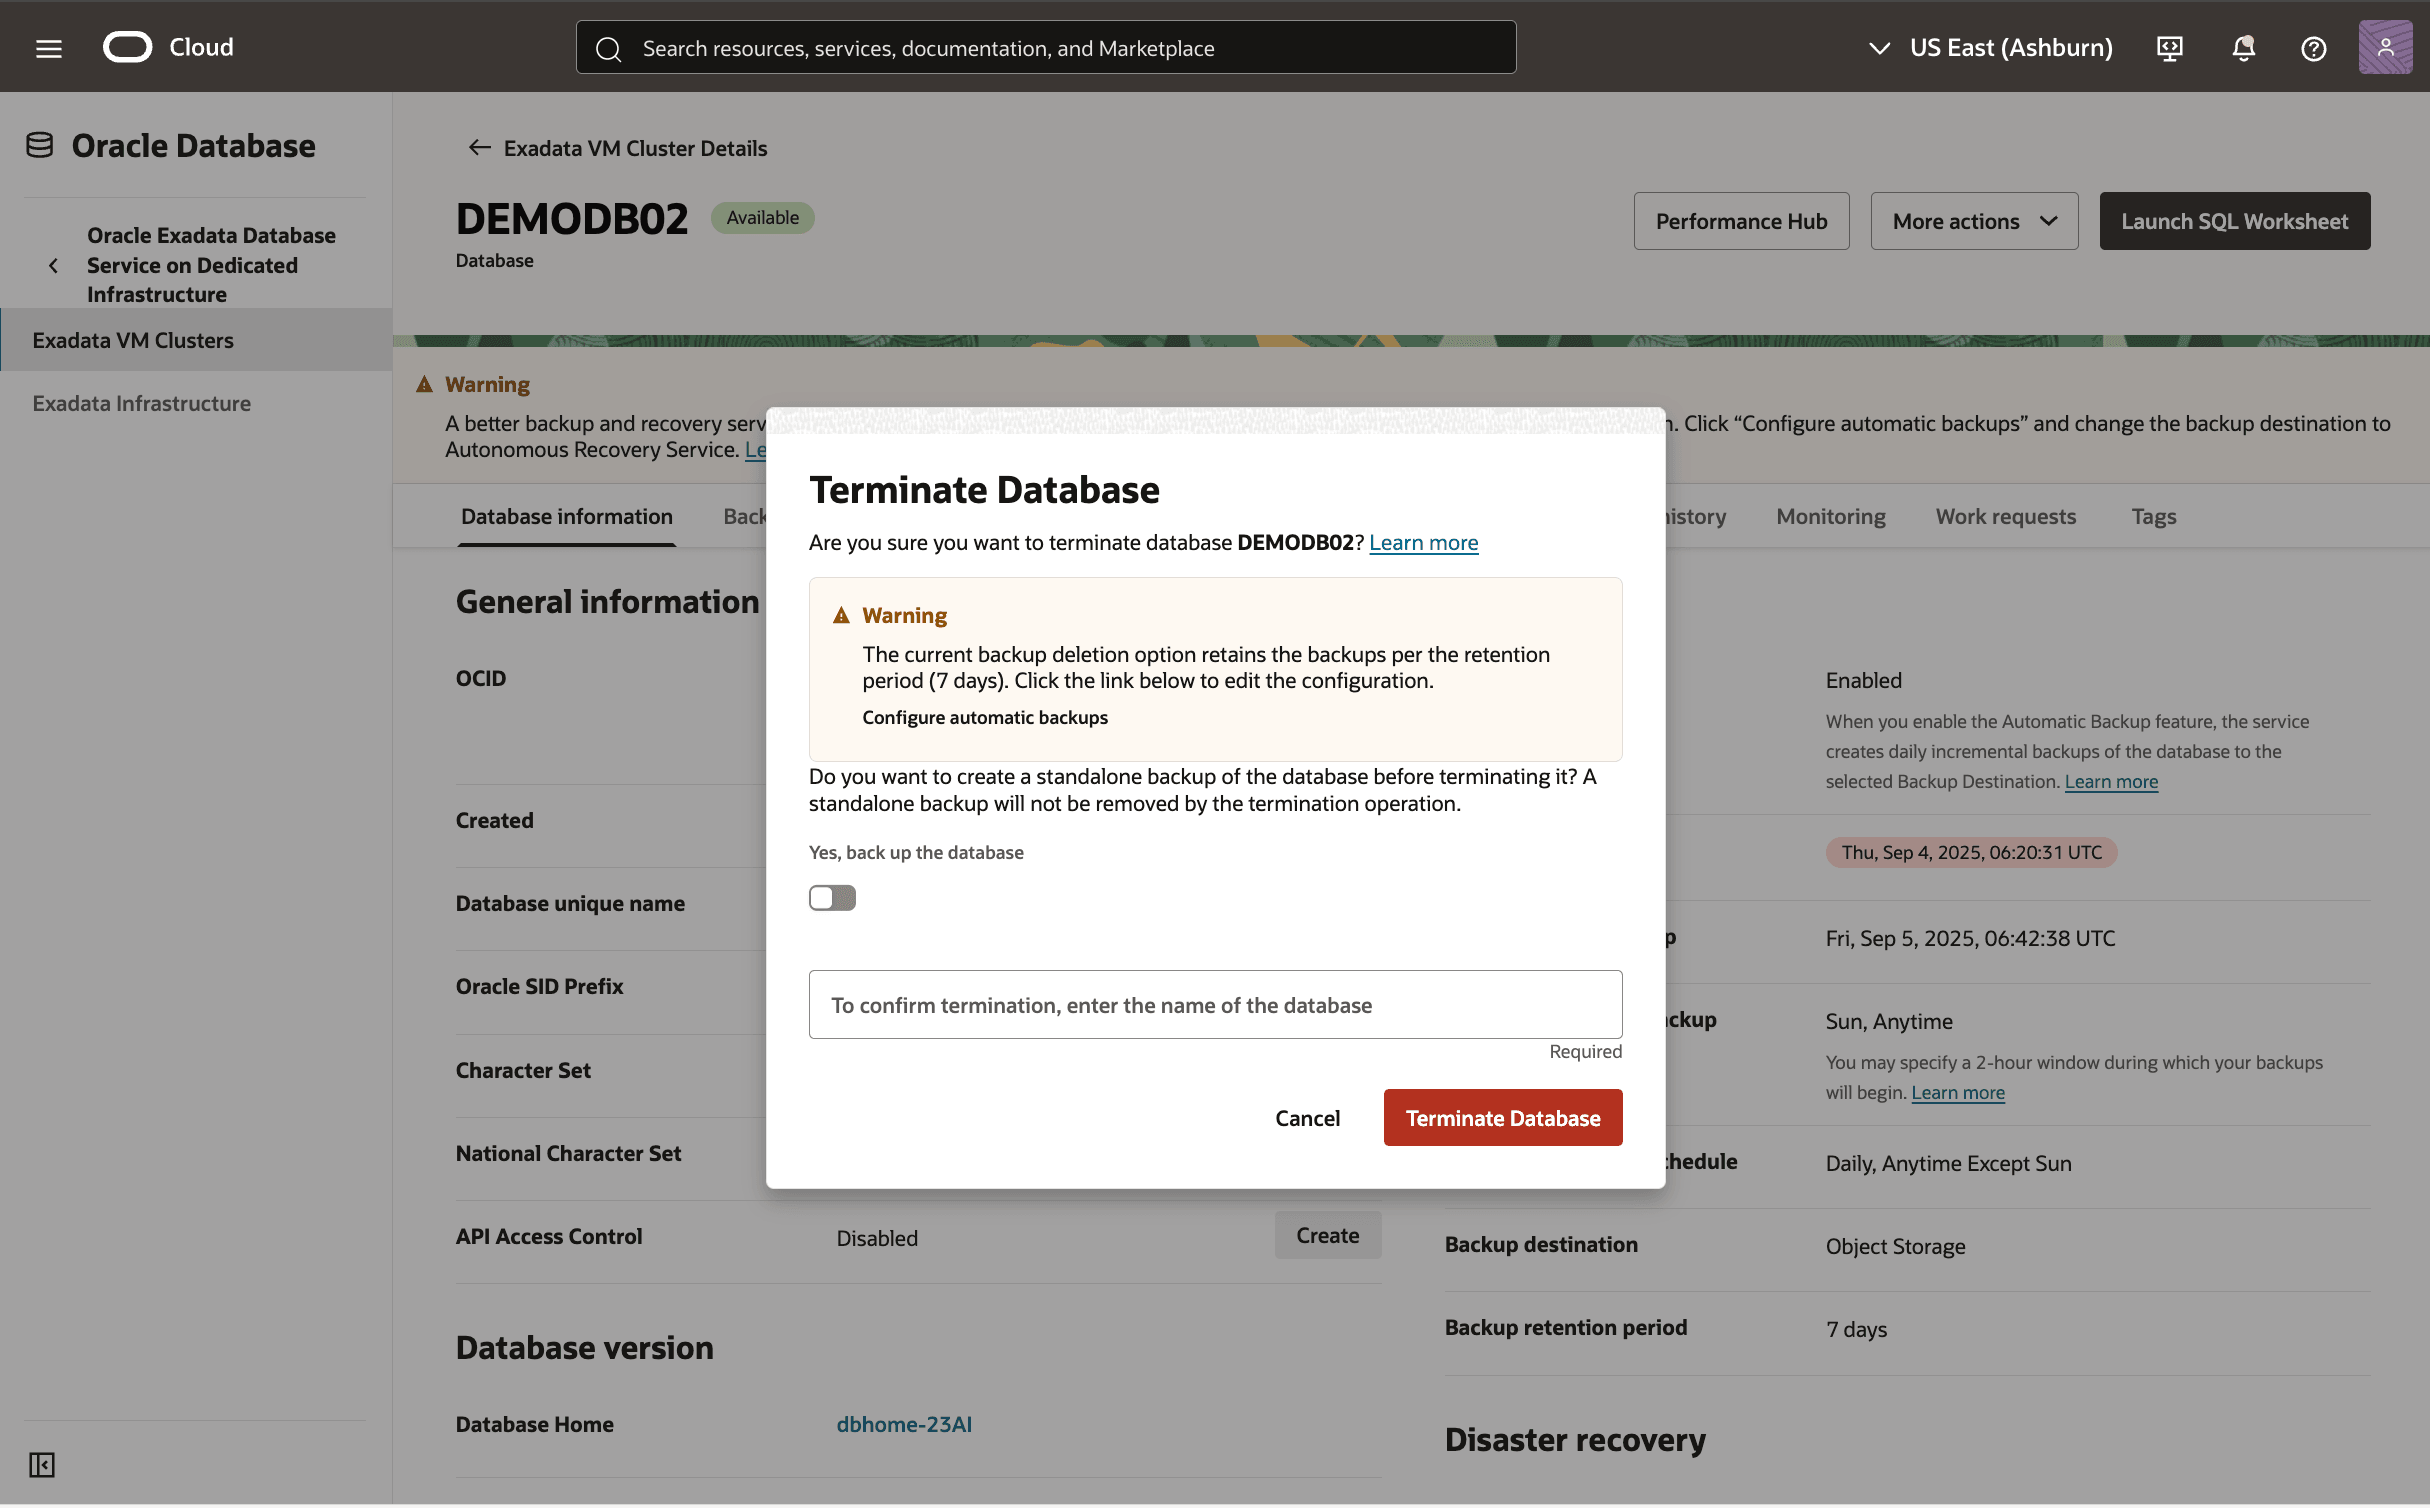Open the help question mark icon
This screenshot has width=2430, height=1508.
click(2313, 48)
